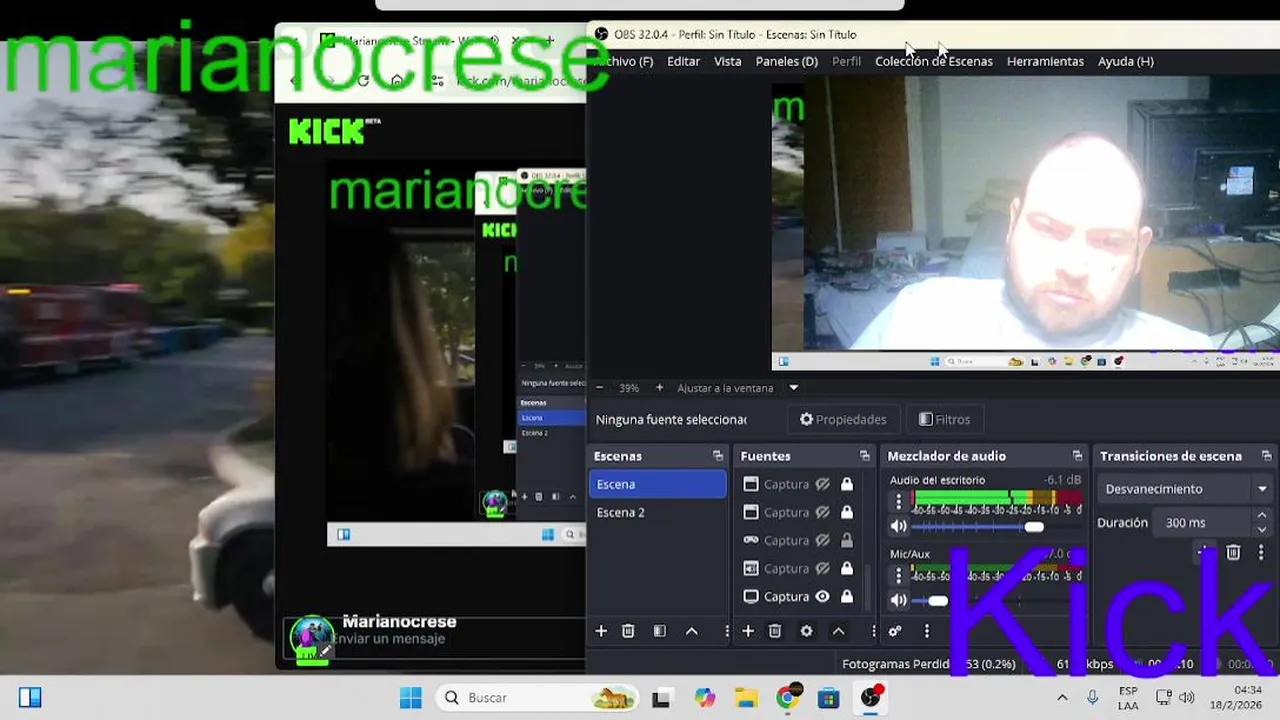Click the Kick logo in the browser window

coord(334,130)
